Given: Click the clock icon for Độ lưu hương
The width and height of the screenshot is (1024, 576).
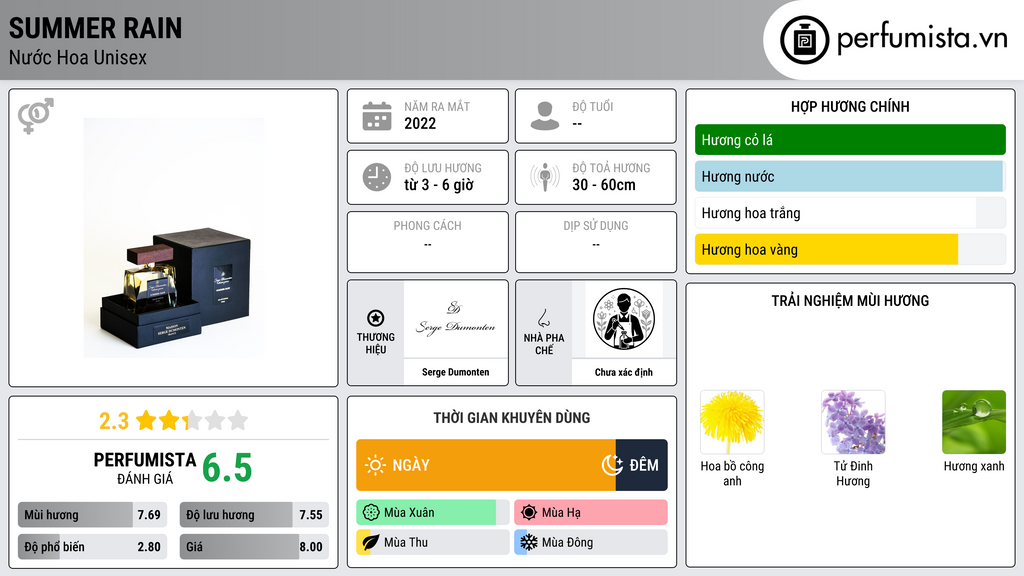Looking at the screenshot, I should click(377, 177).
